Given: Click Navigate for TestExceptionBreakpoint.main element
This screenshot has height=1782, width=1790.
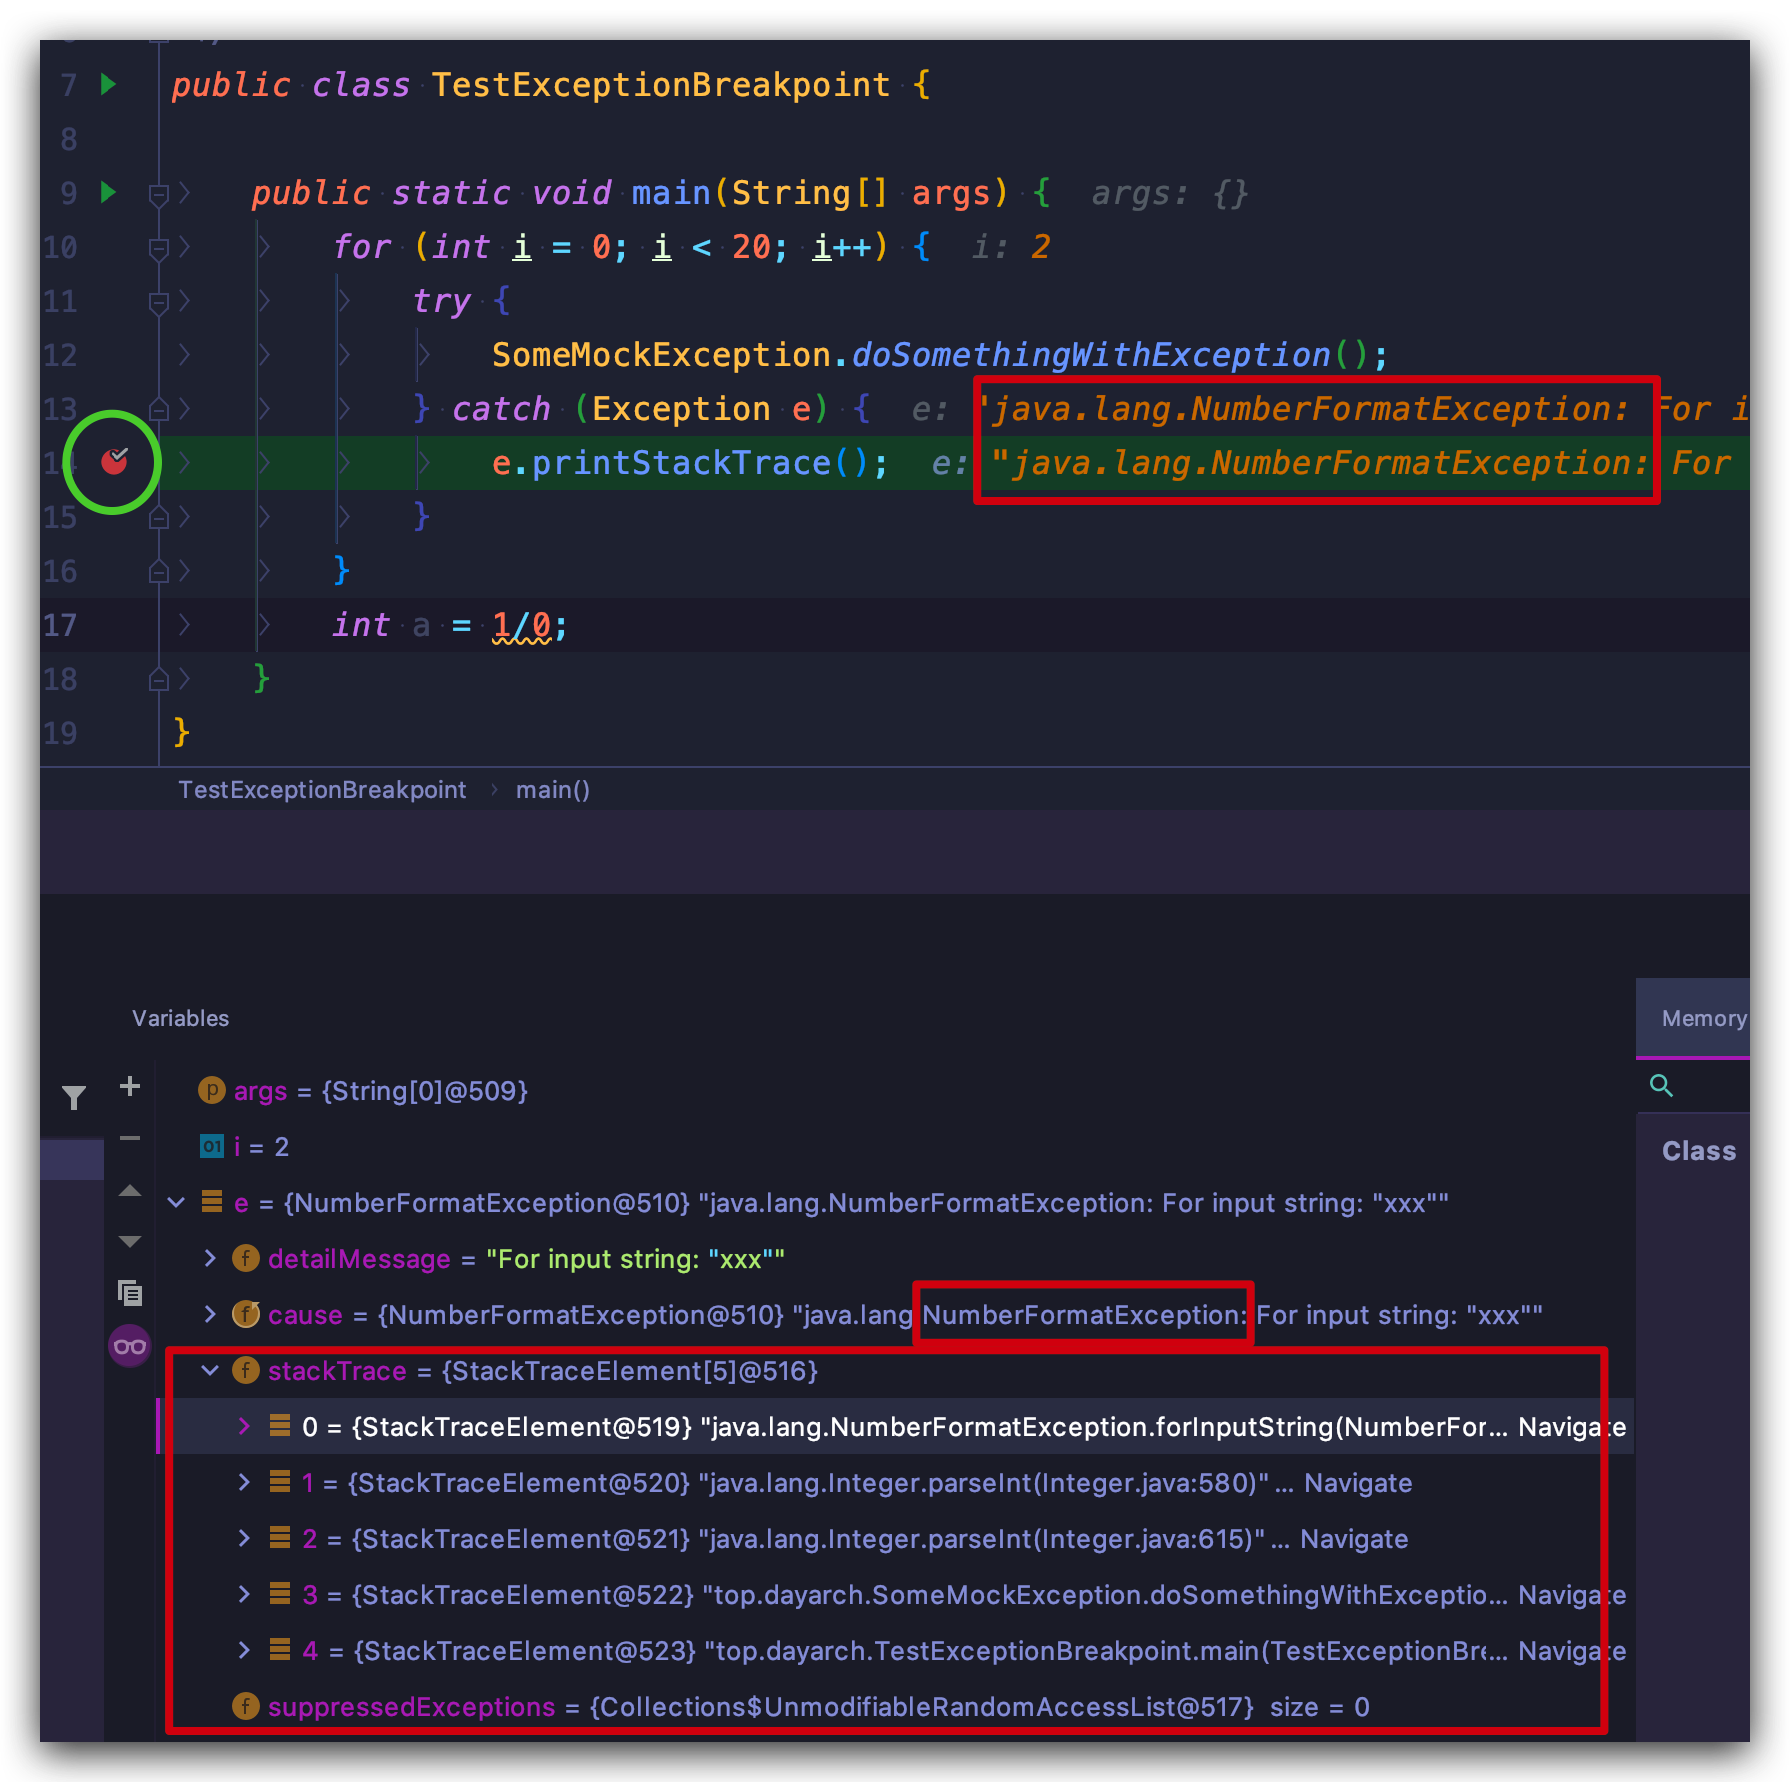Looking at the screenshot, I should tap(1572, 1651).
